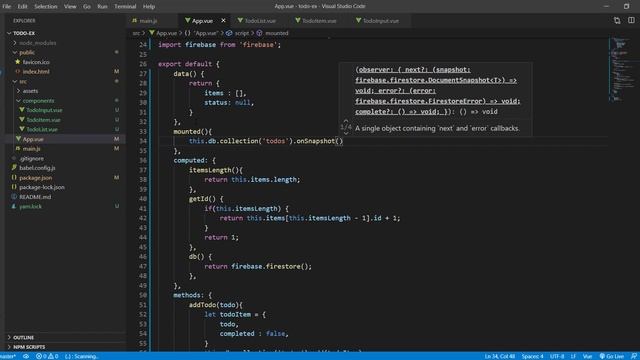
Task: Change language mode via Vue indicator
Action: pyautogui.click(x=587, y=356)
